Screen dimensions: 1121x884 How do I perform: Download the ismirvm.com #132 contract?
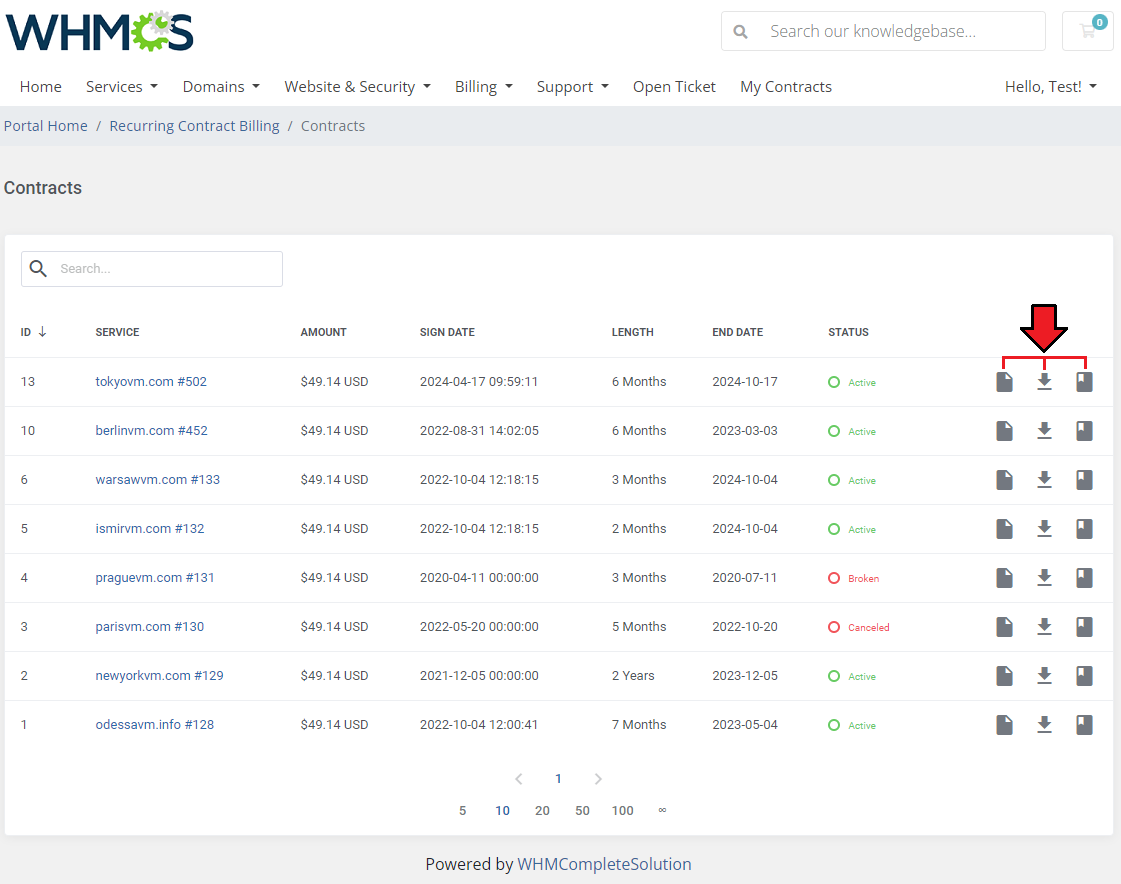(1045, 529)
